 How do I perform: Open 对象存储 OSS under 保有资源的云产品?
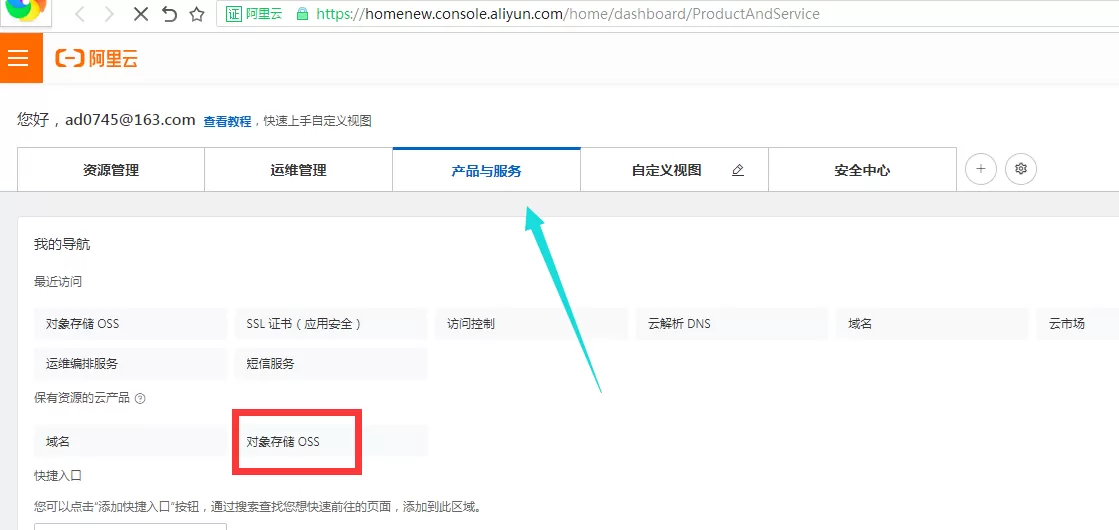[x=331, y=441]
